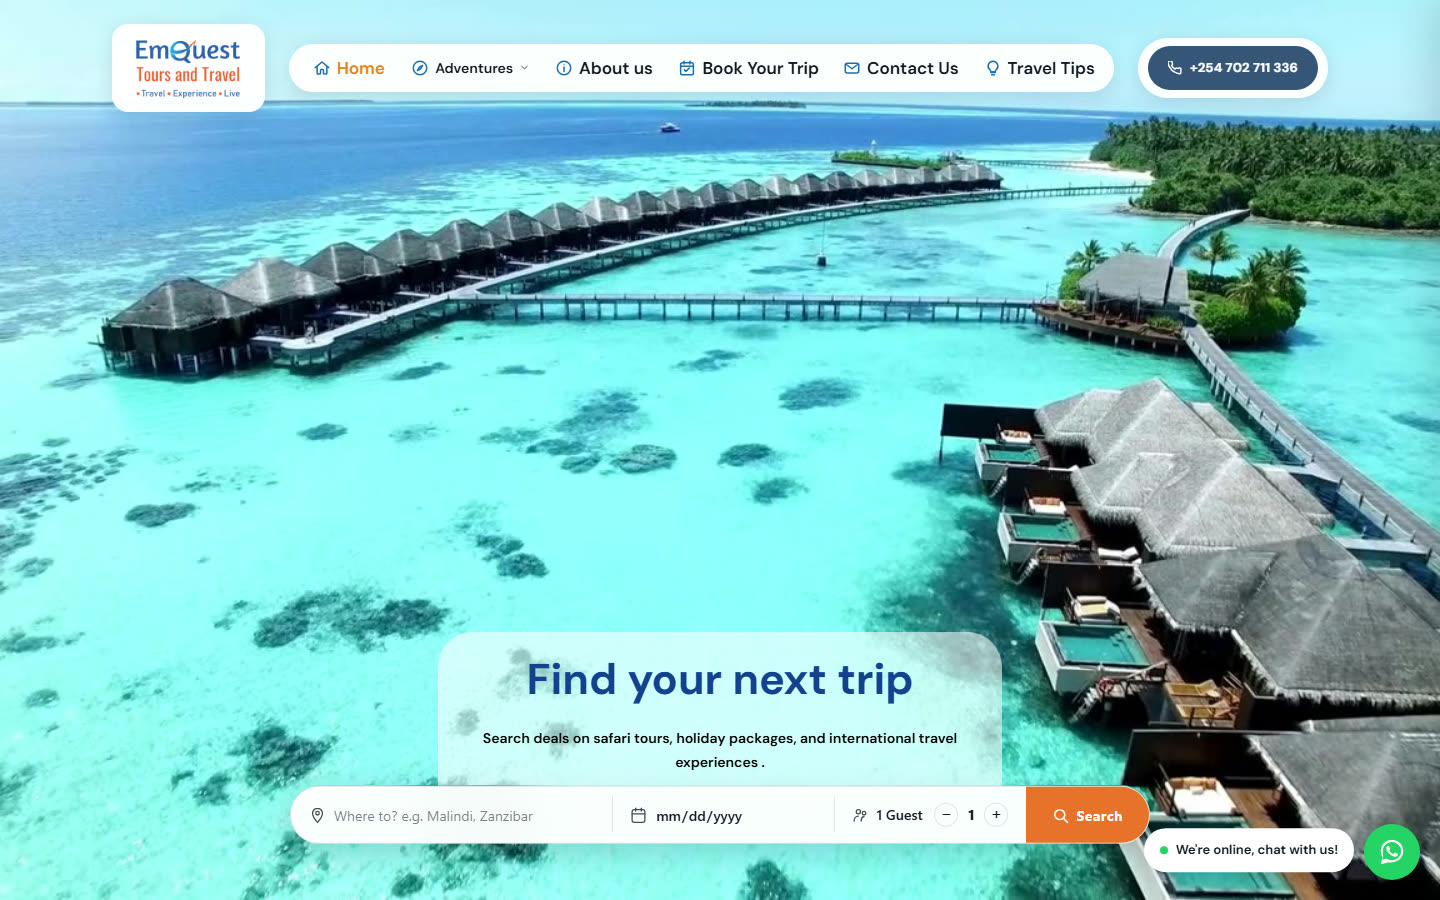The width and height of the screenshot is (1440, 900).
Task: Click the orange Search button
Action: (1087, 815)
